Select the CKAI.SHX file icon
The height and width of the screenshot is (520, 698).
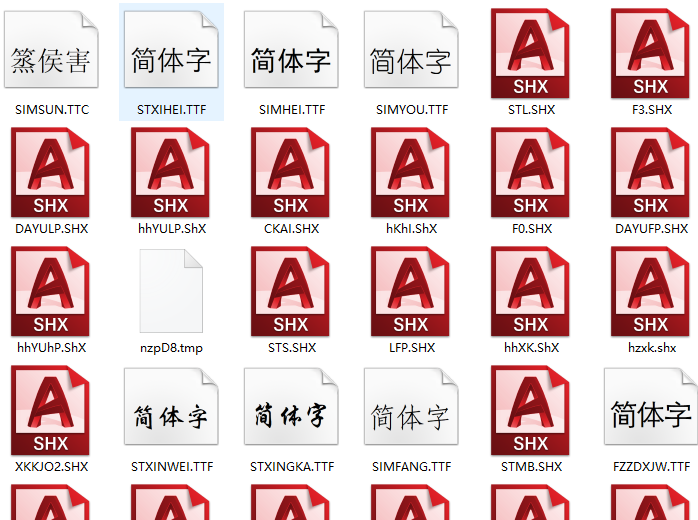(x=290, y=173)
